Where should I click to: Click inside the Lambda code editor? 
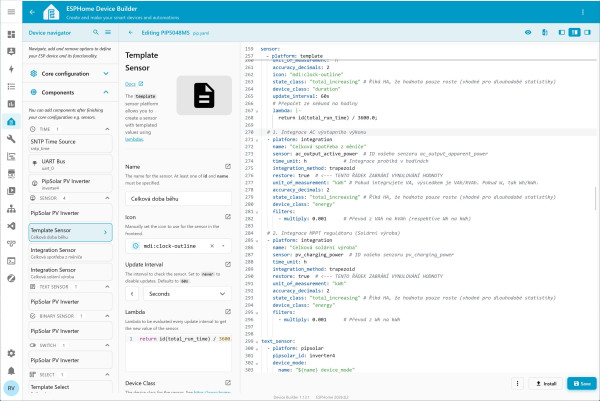pyautogui.click(x=178, y=352)
